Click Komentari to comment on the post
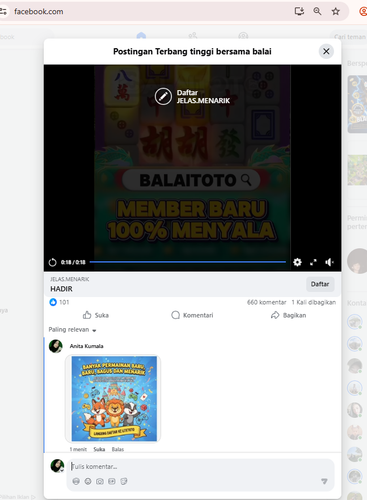Viewport: 367px width, 500px height. tap(192, 315)
